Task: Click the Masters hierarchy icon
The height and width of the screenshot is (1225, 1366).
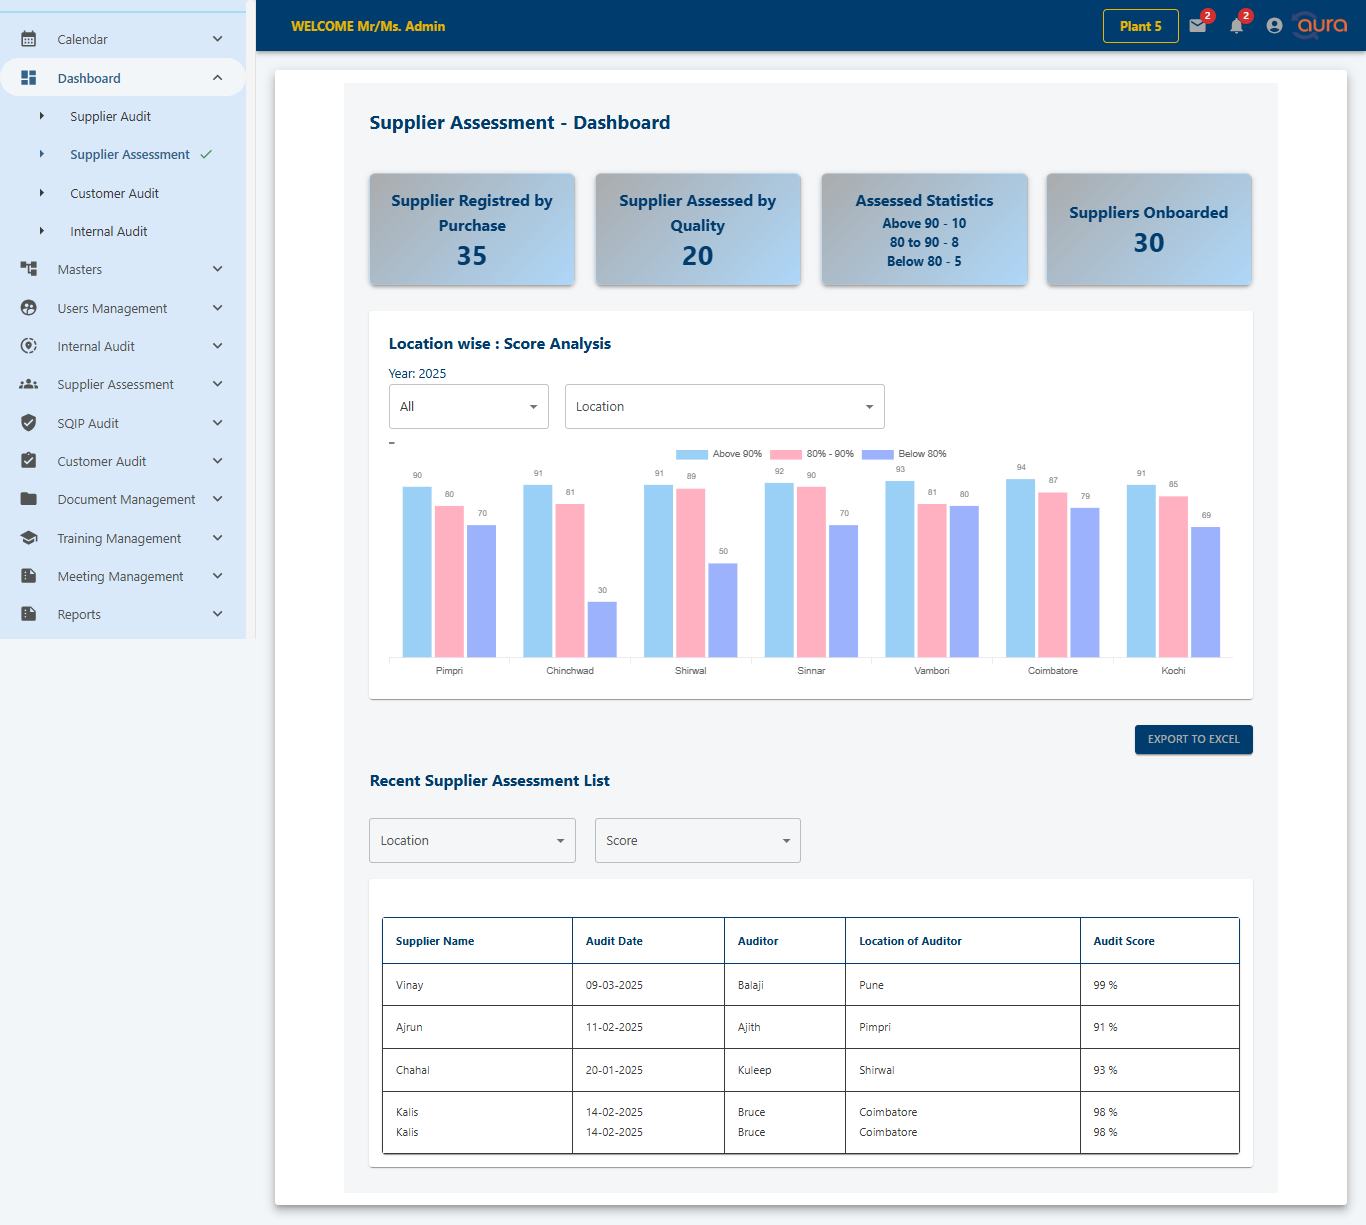Action: coord(29,269)
